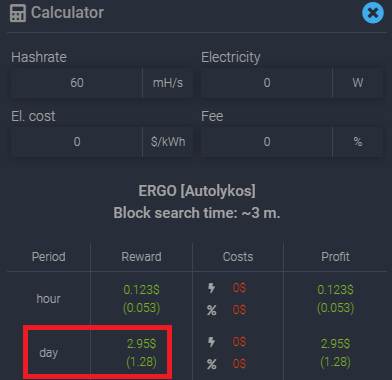The height and width of the screenshot is (380, 392).
Task: Click the El. cost input field
Action: pos(77,142)
